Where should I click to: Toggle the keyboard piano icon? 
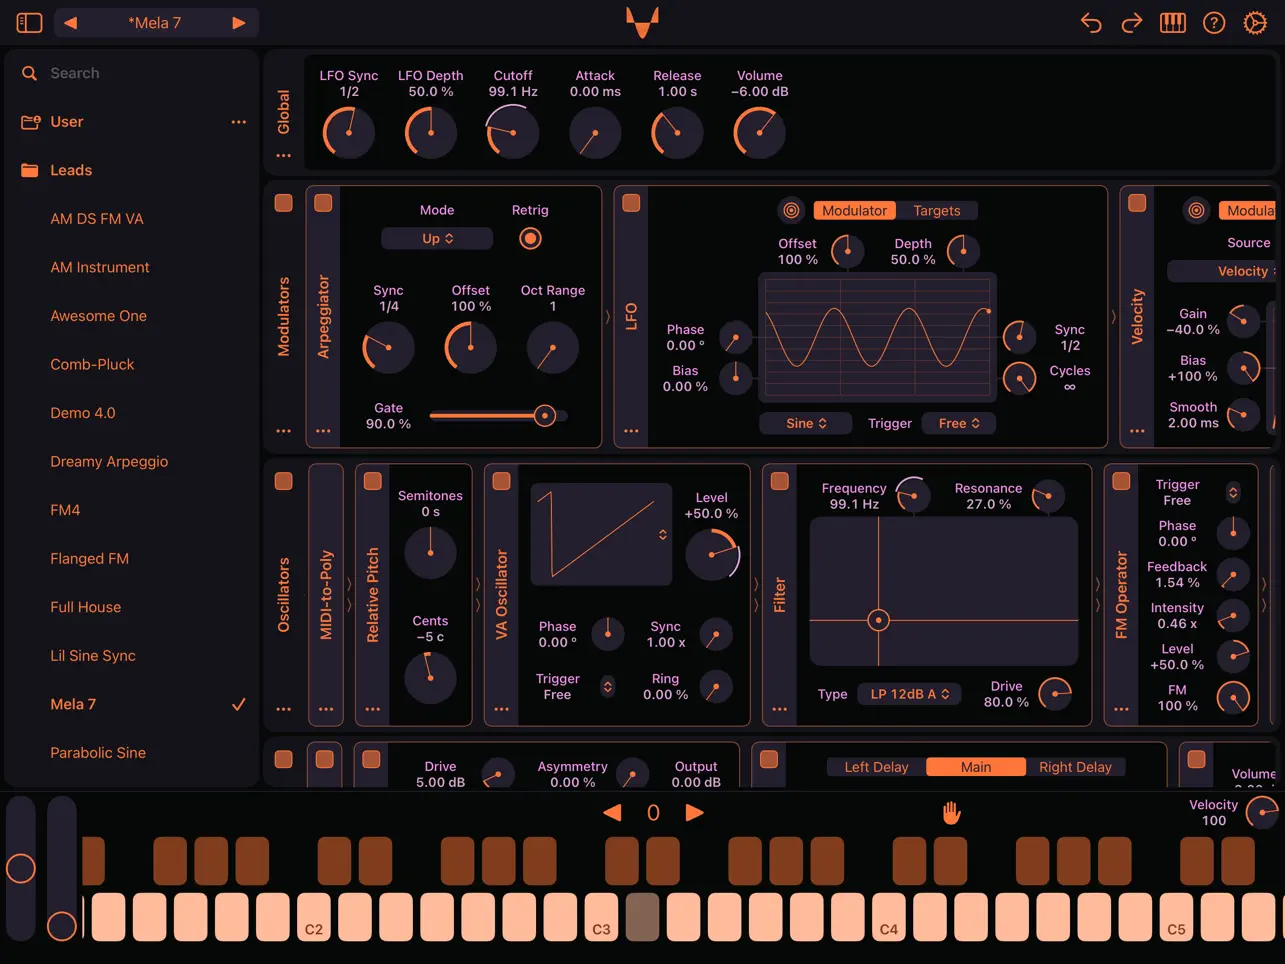point(1173,22)
